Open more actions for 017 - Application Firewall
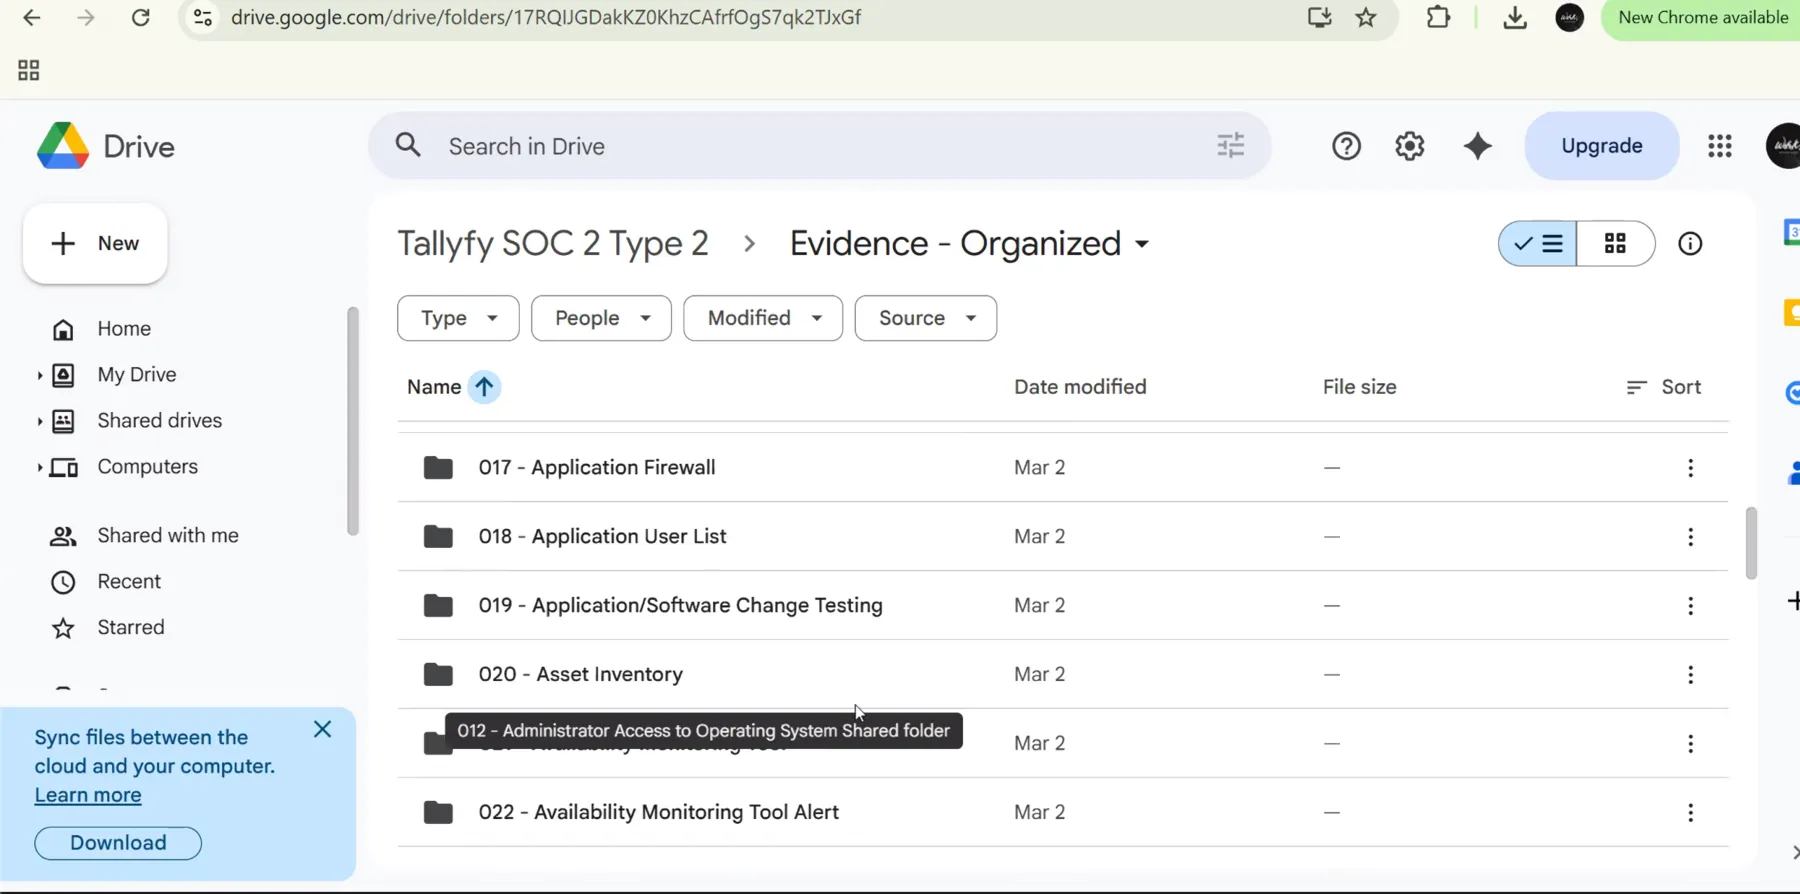 click(1691, 468)
